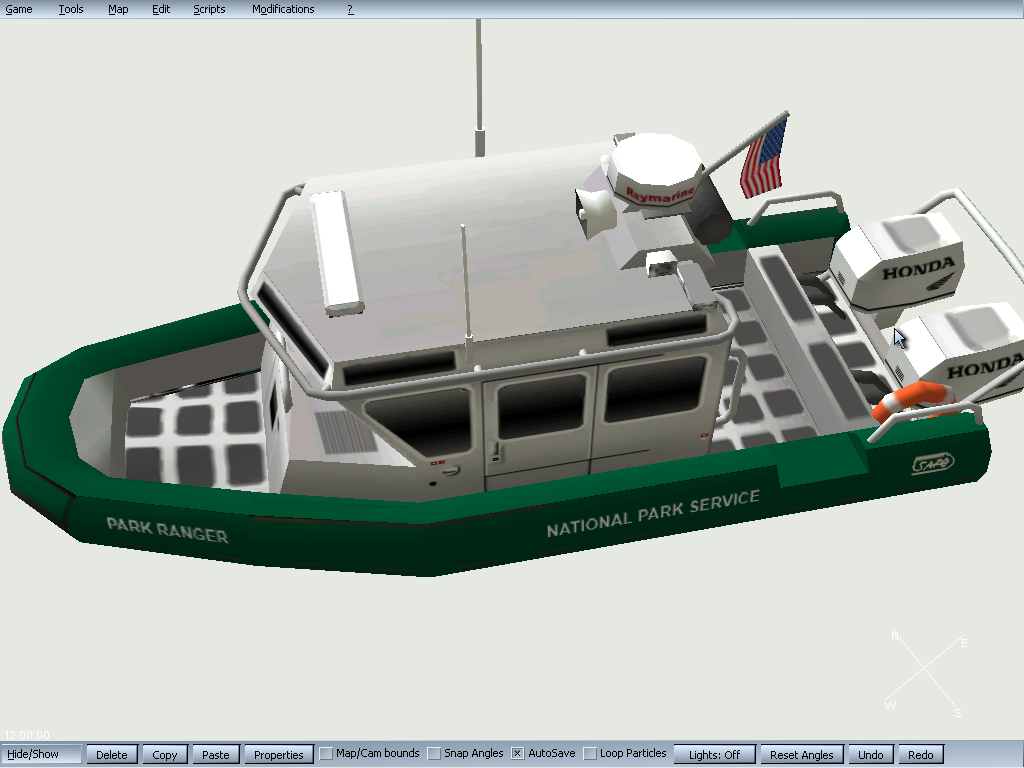Click the Delete button

point(112,754)
